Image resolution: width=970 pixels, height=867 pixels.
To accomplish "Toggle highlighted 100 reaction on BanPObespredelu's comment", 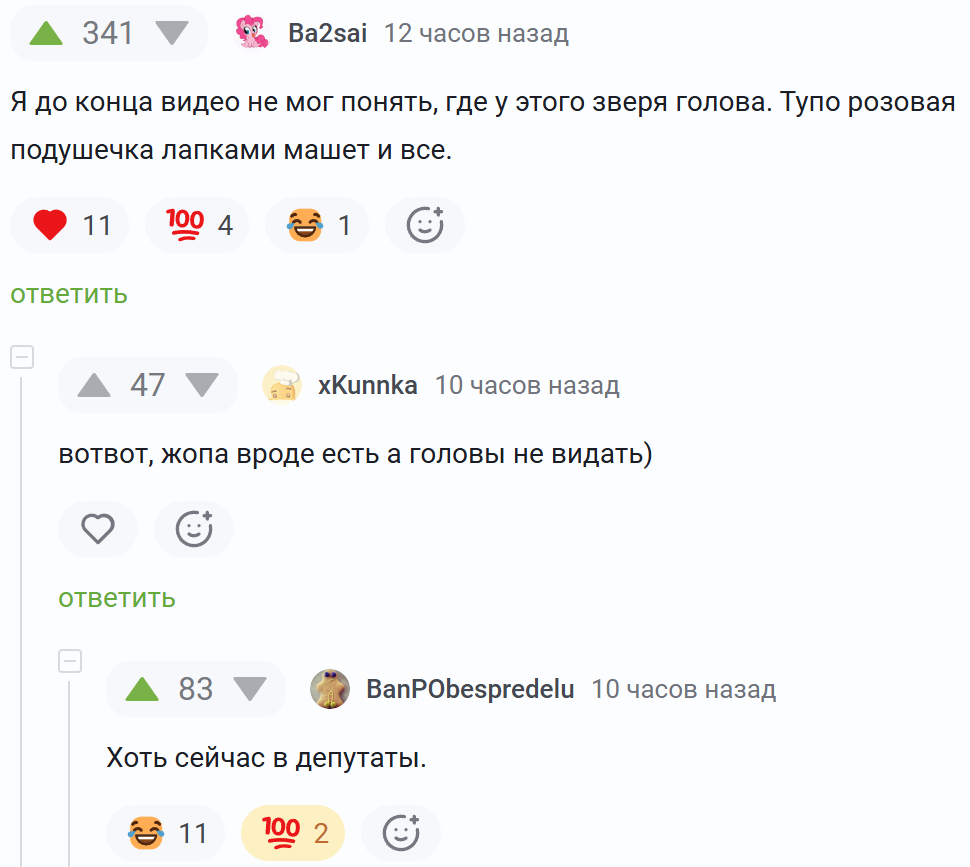I will (x=293, y=833).
